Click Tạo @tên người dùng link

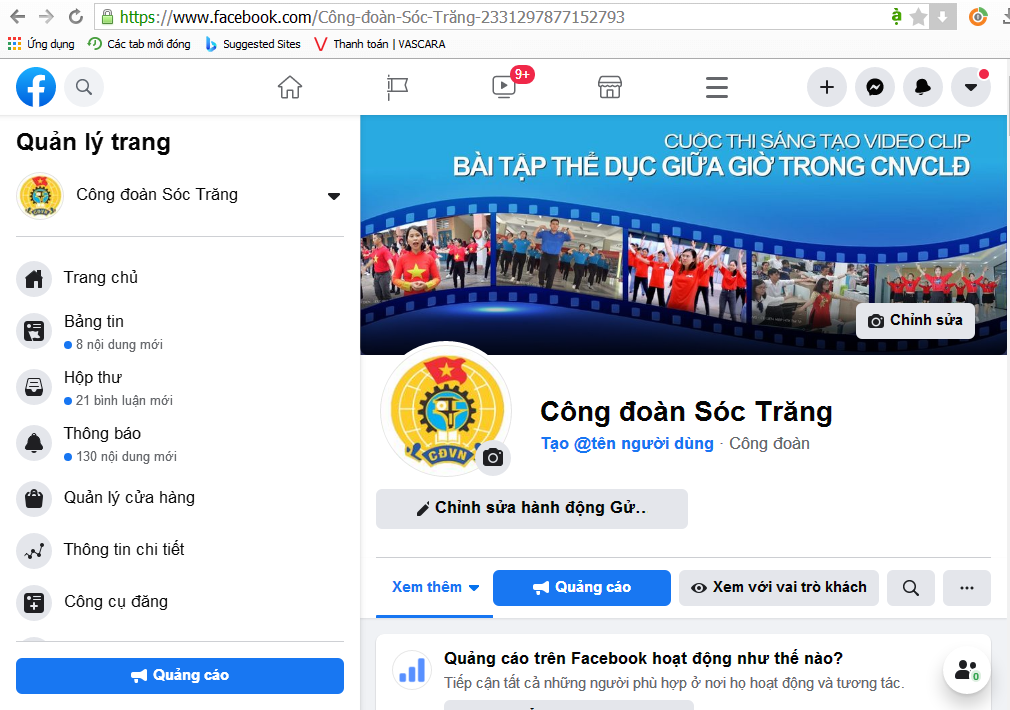(x=627, y=444)
